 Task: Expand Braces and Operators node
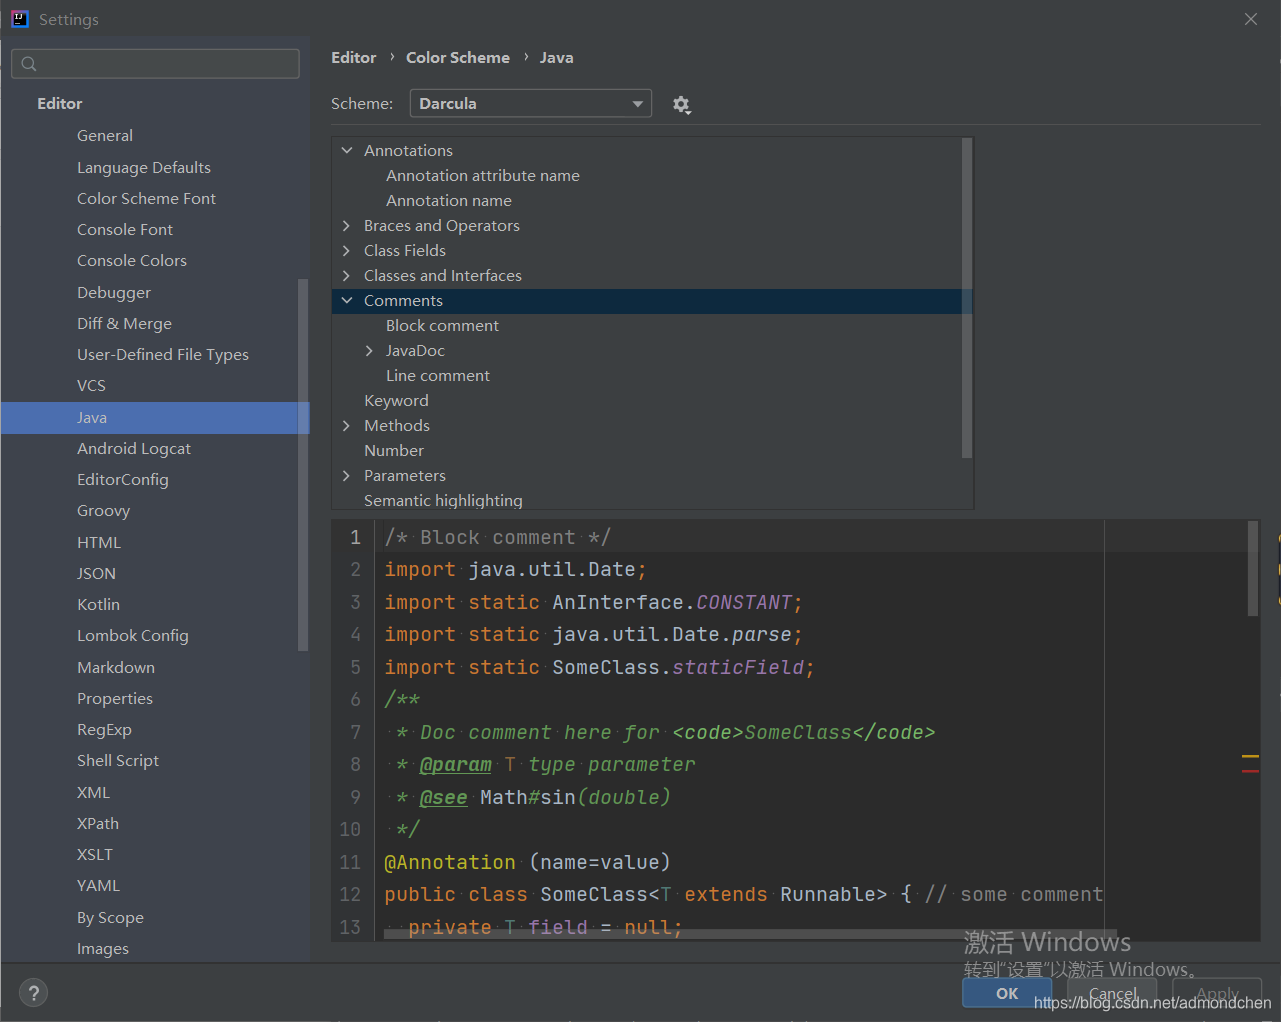(x=347, y=225)
